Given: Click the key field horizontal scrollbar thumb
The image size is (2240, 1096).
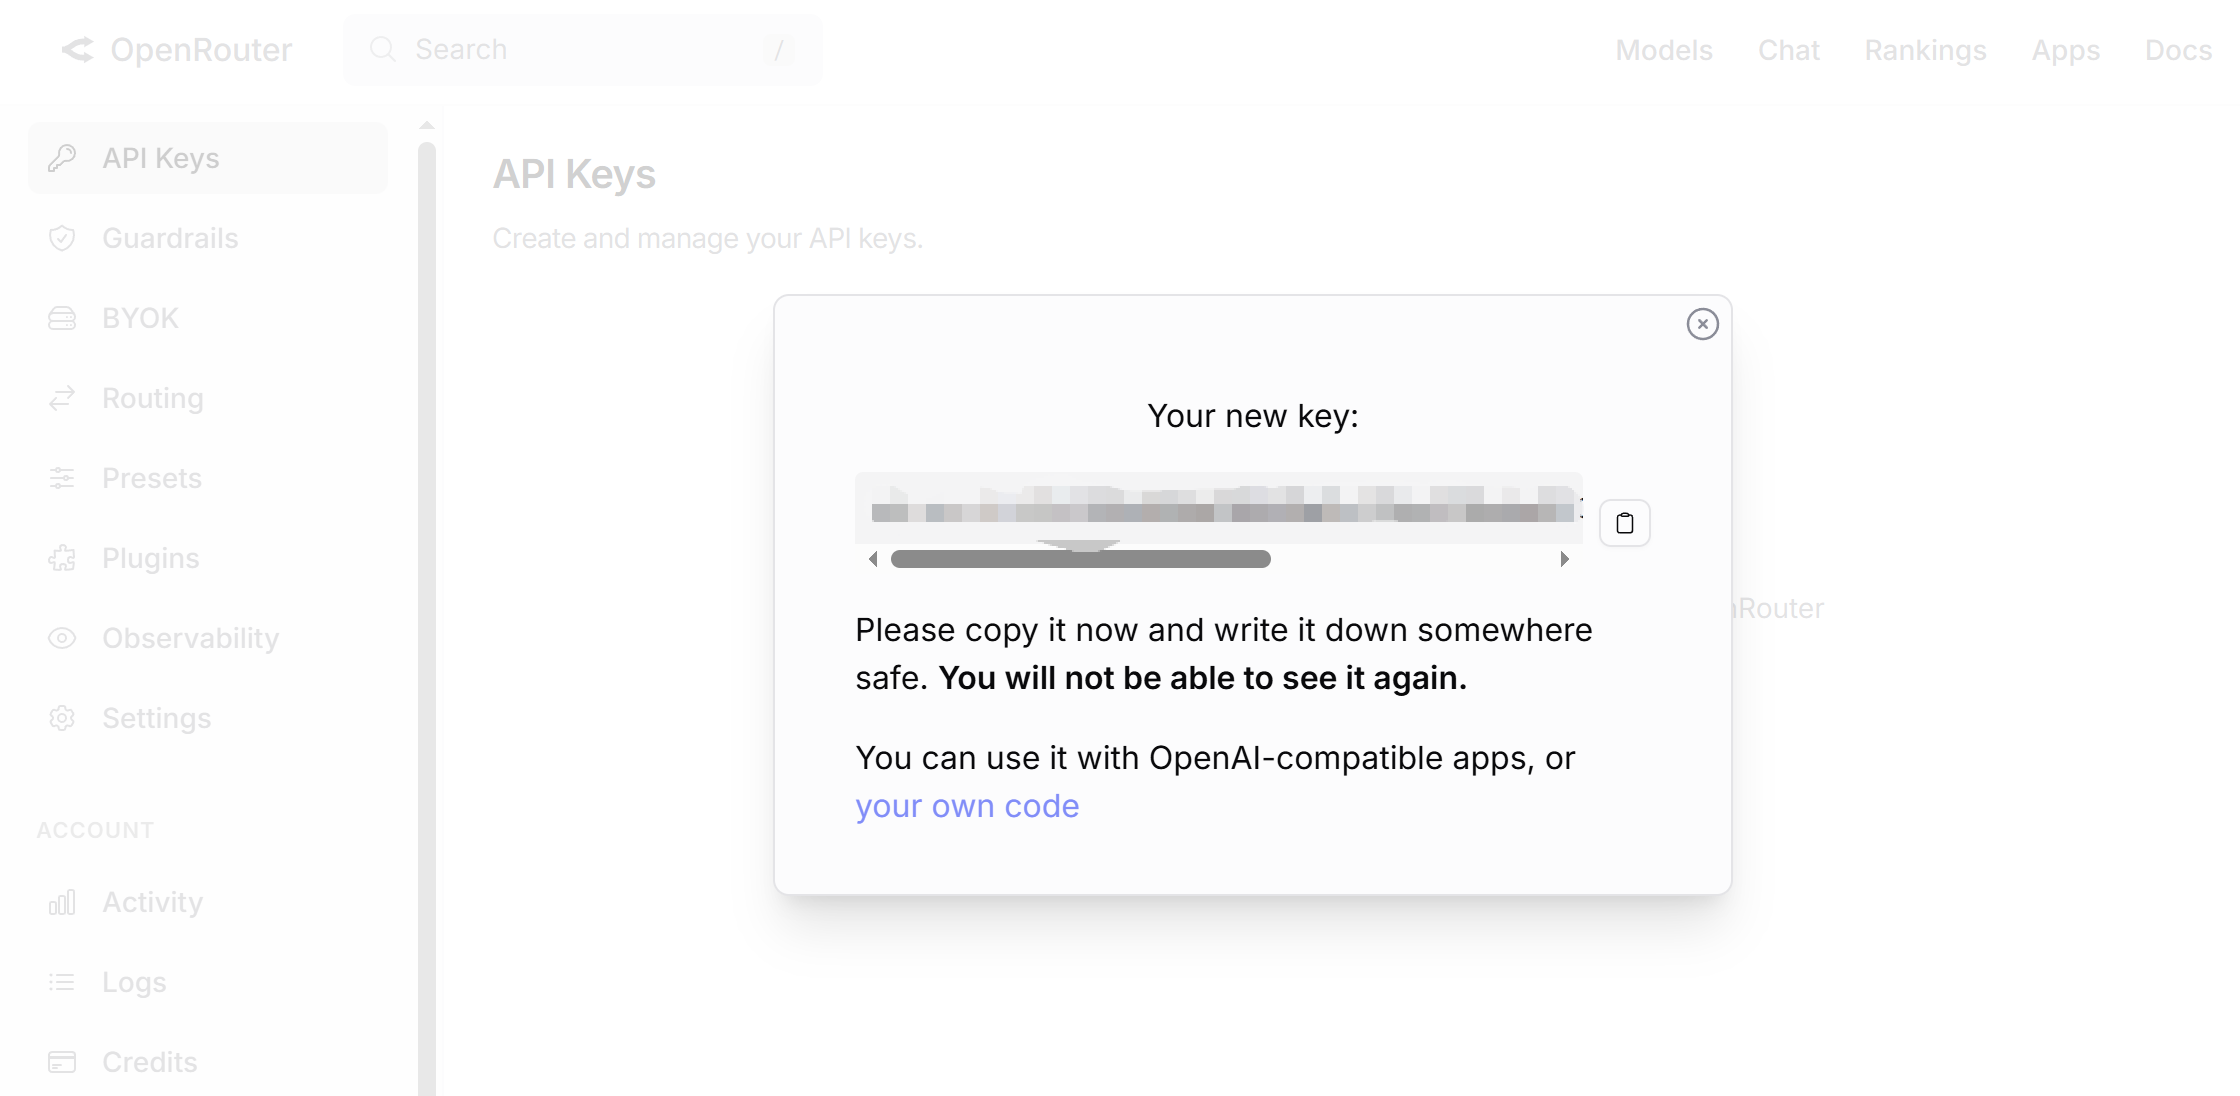Looking at the screenshot, I should point(1080,559).
